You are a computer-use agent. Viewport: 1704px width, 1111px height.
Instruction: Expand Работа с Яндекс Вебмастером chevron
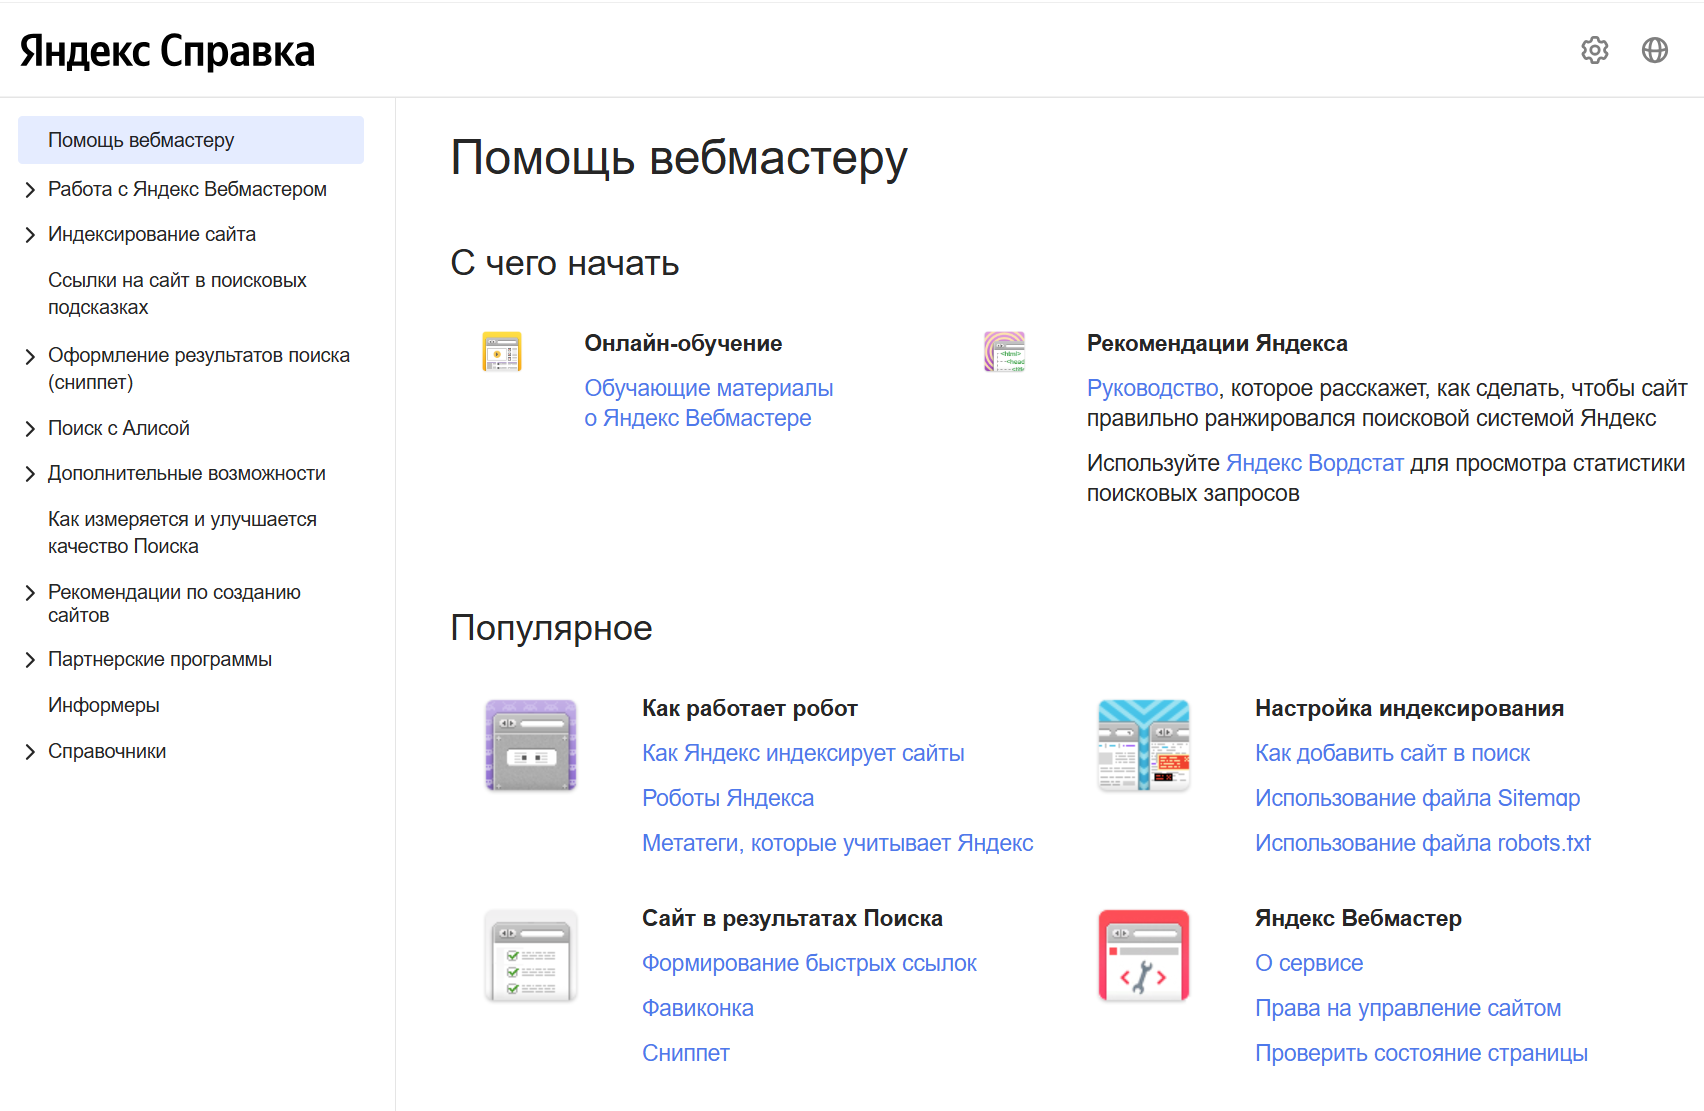(x=30, y=190)
